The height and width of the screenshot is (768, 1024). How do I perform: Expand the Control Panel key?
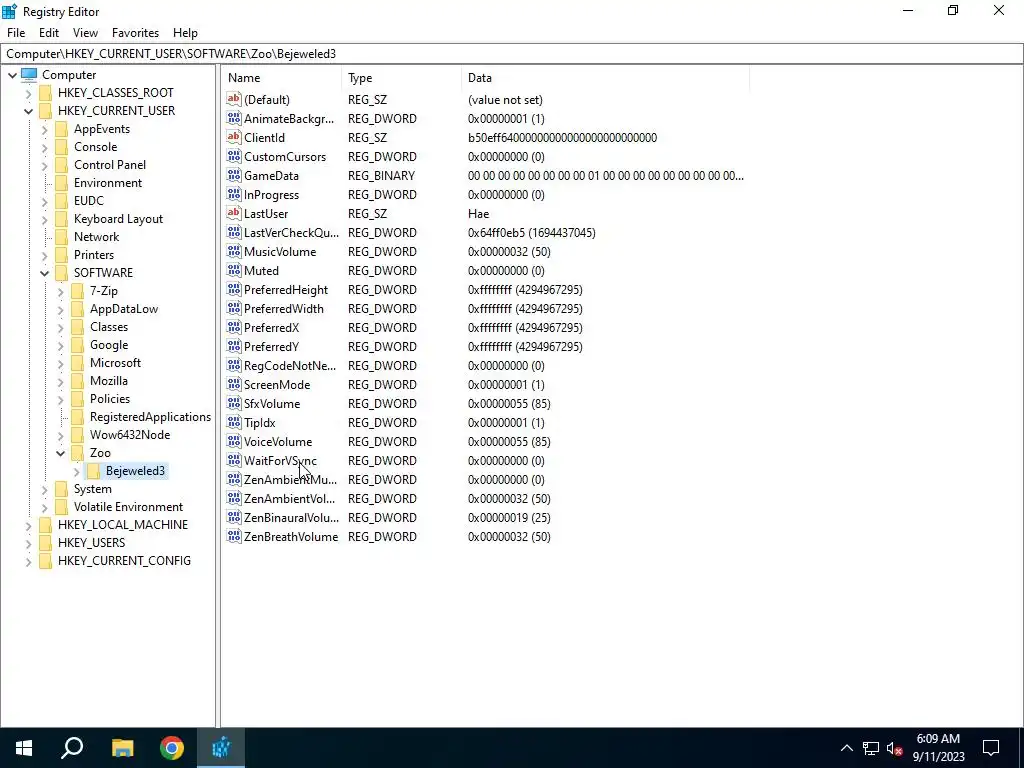[x=44, y=165]
